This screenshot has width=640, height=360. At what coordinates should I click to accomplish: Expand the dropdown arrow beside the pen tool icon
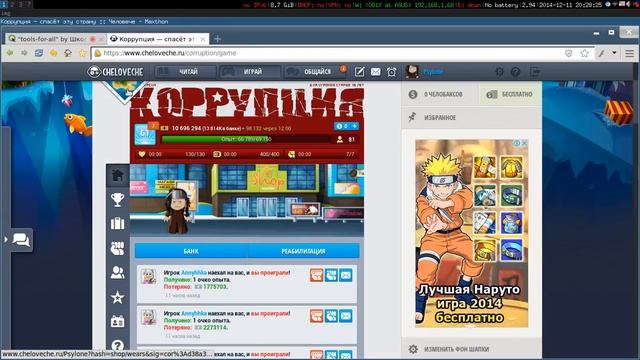tap(614, 53)
